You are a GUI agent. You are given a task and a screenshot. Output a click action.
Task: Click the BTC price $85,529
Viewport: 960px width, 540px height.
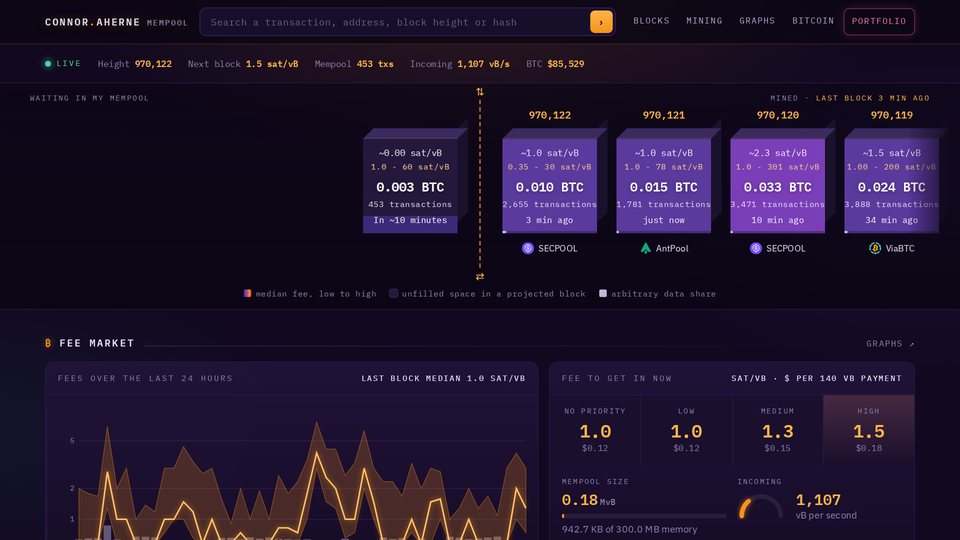click(x=565, y=64)
